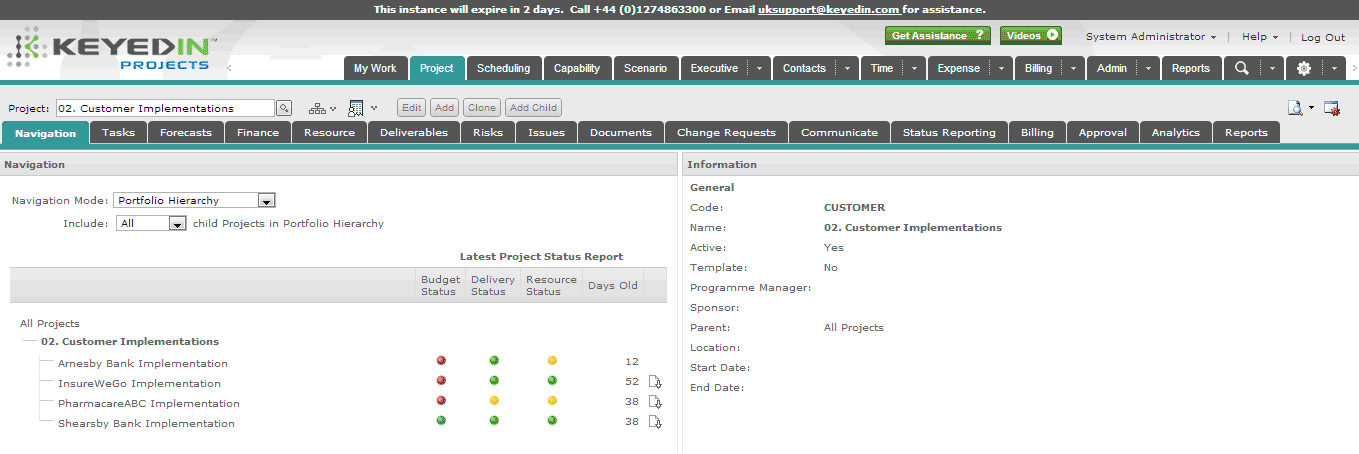The height and width of the screenshot is (454, 1359).
Task: Switch to the Finance project tab
Action: (258, 132)
